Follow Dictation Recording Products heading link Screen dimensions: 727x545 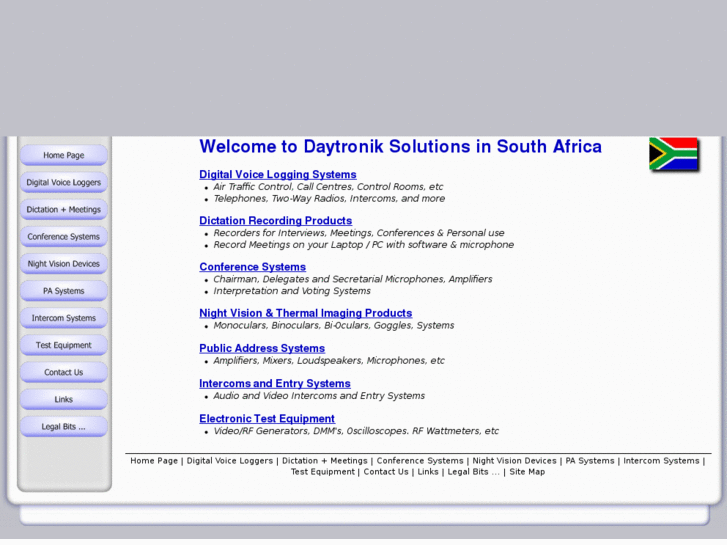click(x=275, y=221)
